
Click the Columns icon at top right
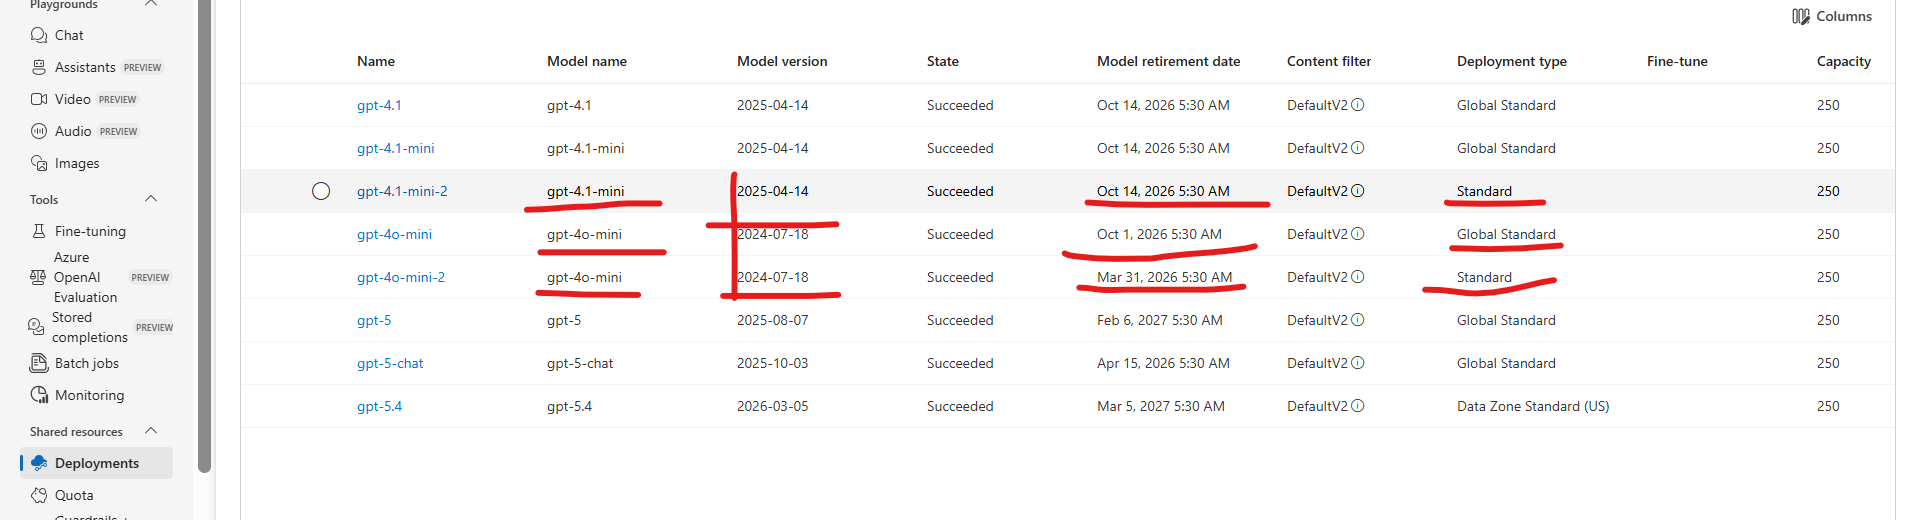click(1801, 16)
